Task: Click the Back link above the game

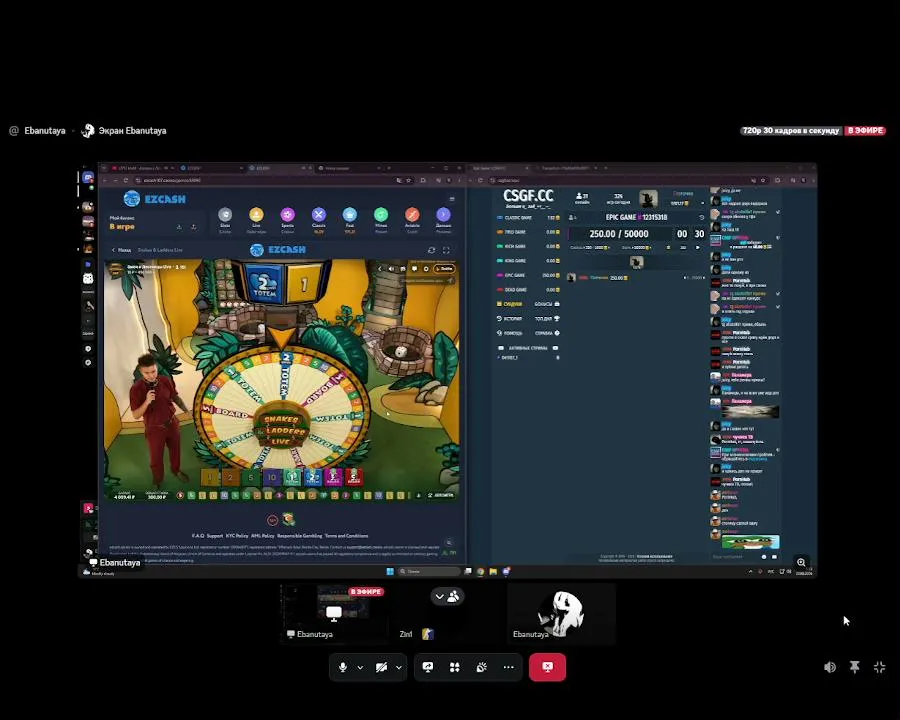Action: point(121,250)
